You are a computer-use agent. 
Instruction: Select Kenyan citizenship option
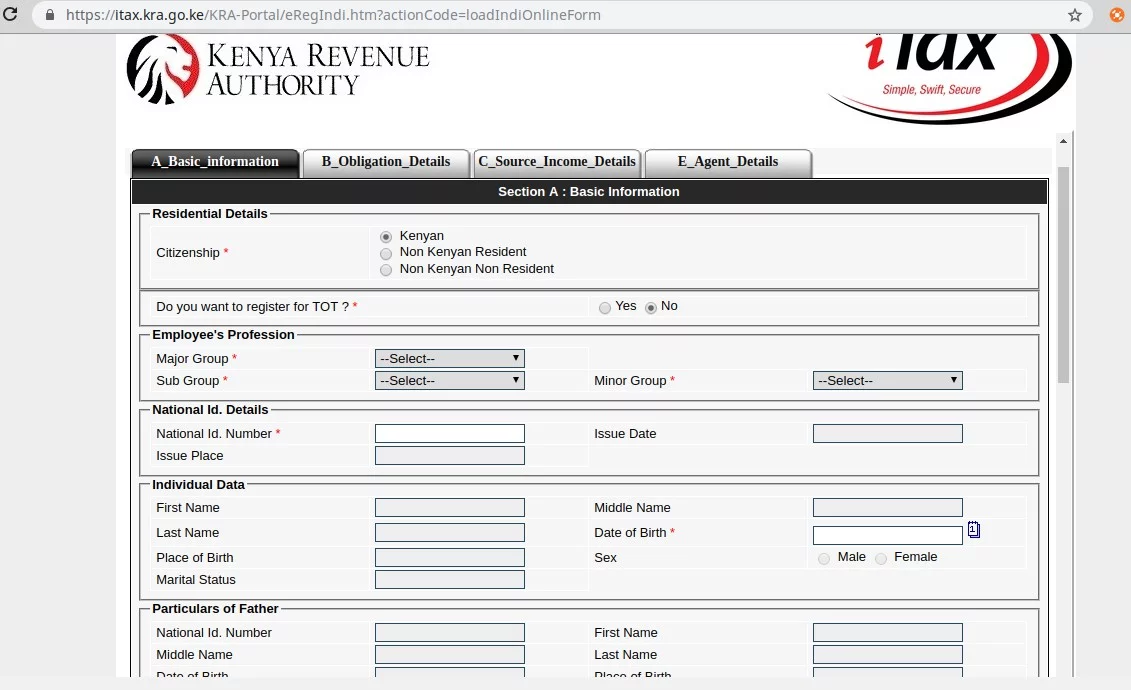pos(386,236)
